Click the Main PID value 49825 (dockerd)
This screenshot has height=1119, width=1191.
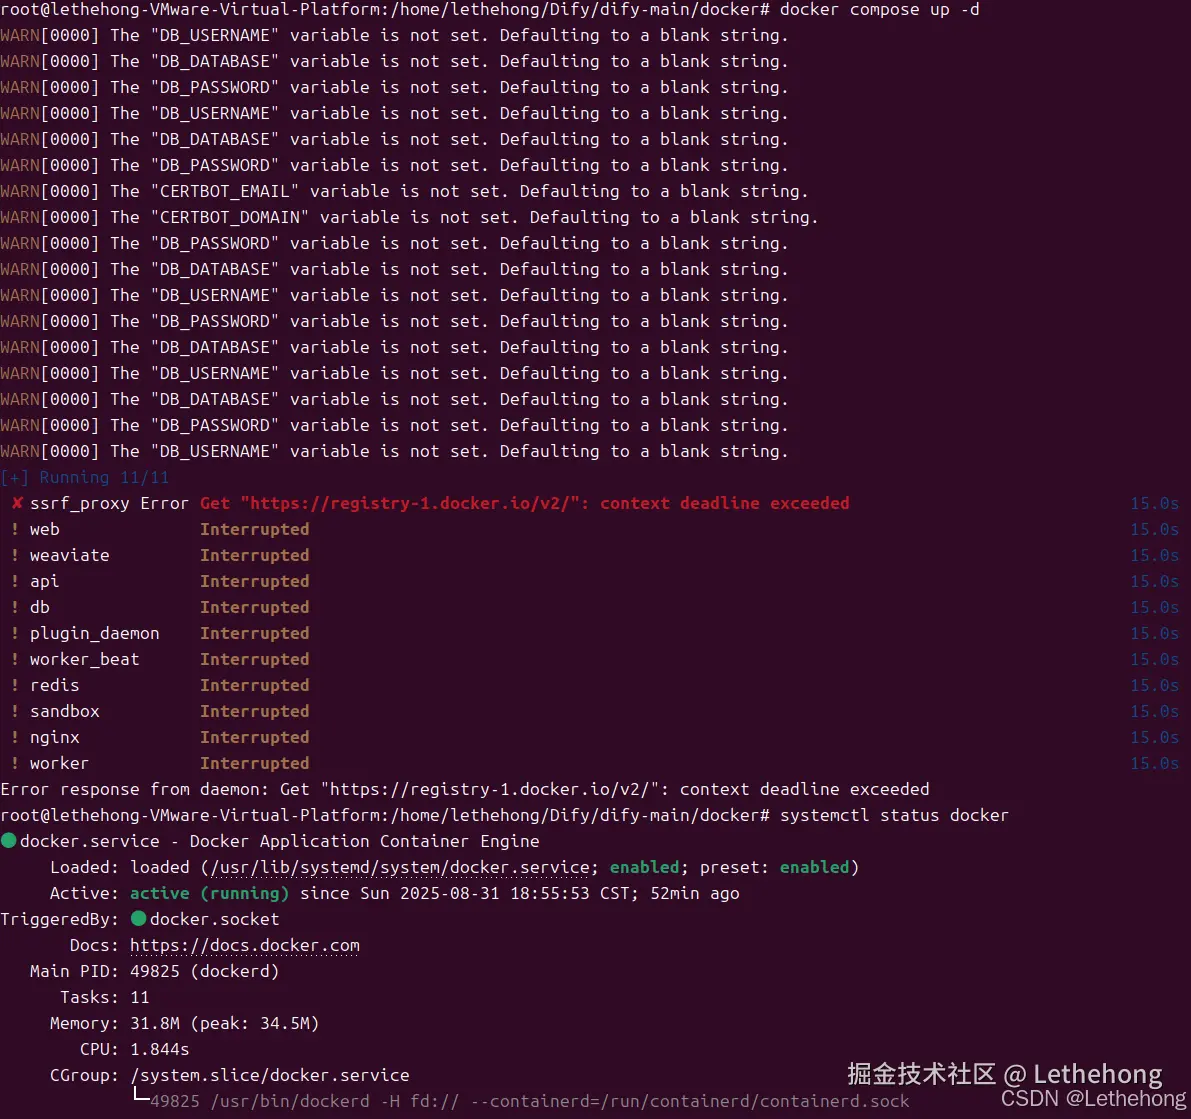coord(204,971)
